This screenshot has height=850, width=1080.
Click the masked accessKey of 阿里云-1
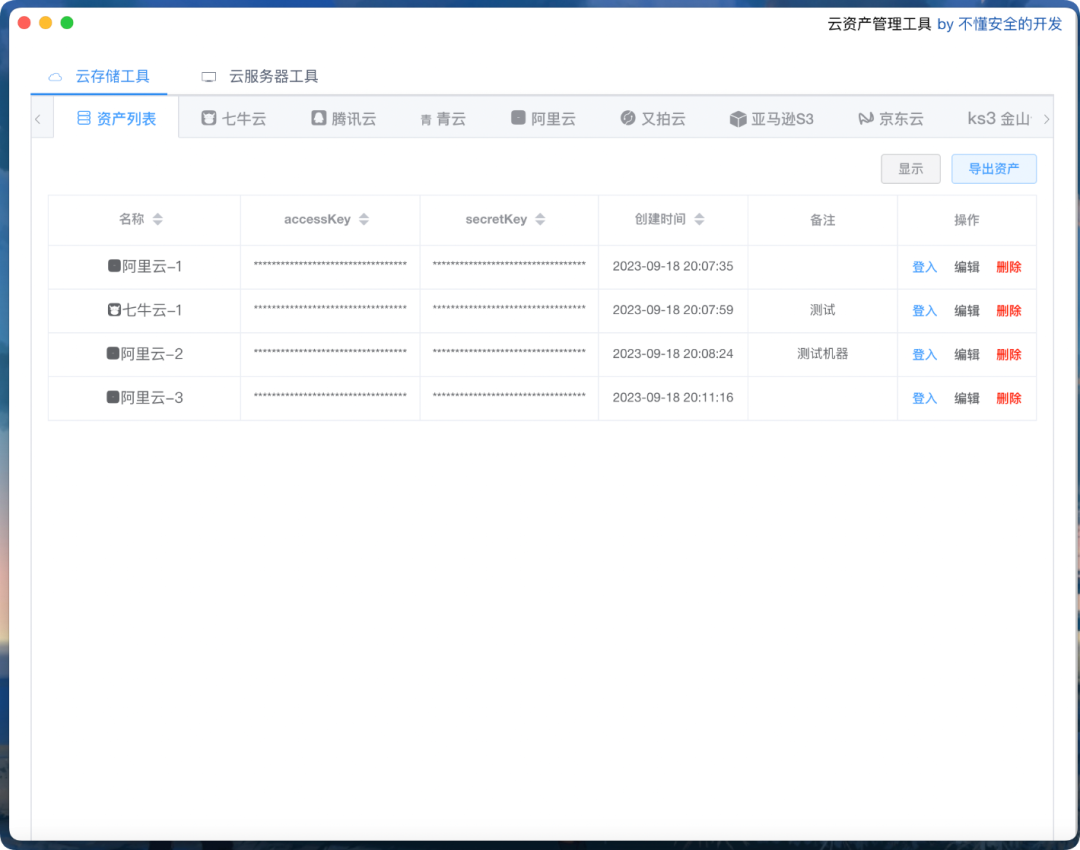pyautogui.click(x=330, y=264)
